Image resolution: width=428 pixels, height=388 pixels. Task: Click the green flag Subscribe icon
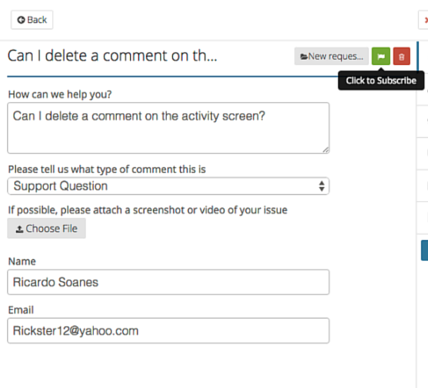381,56
